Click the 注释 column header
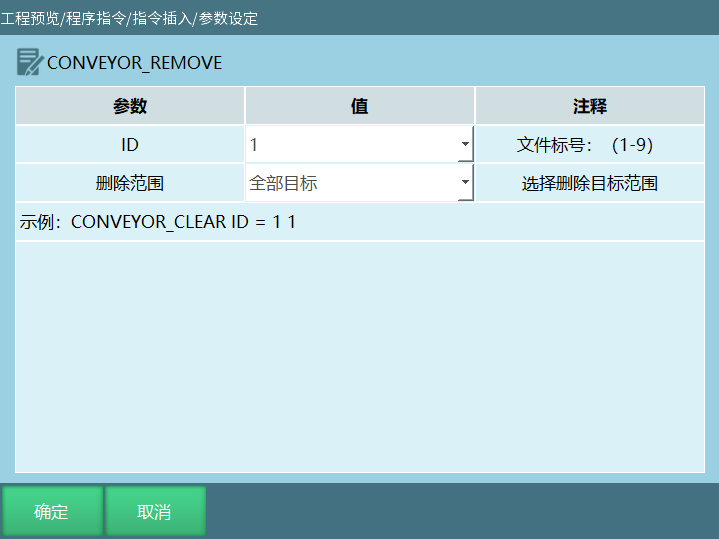Screen dimensions: 719x539 [589, 106]
